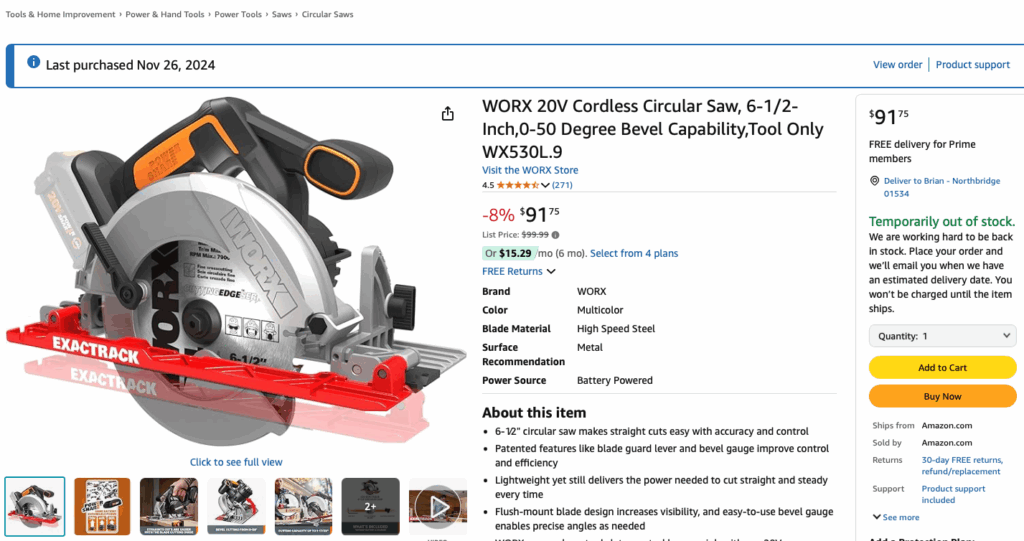
Task: Click the delivery location pin icon
Action: tap(874, 181)
